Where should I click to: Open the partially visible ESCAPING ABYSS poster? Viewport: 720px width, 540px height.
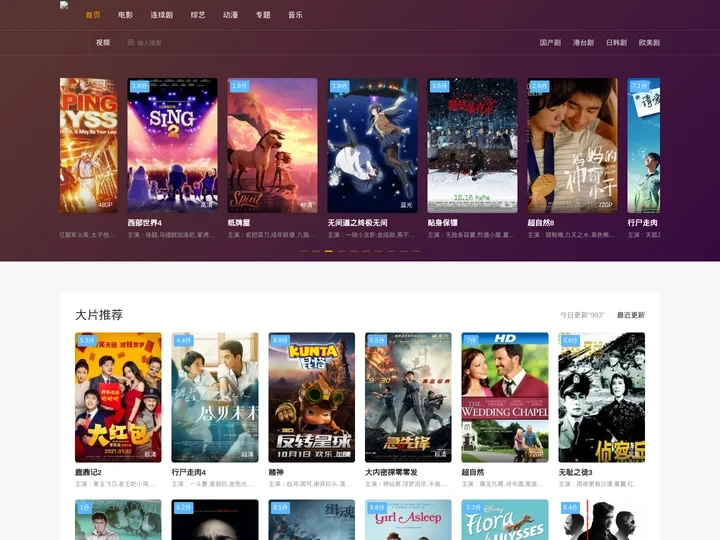coord(89,145)
